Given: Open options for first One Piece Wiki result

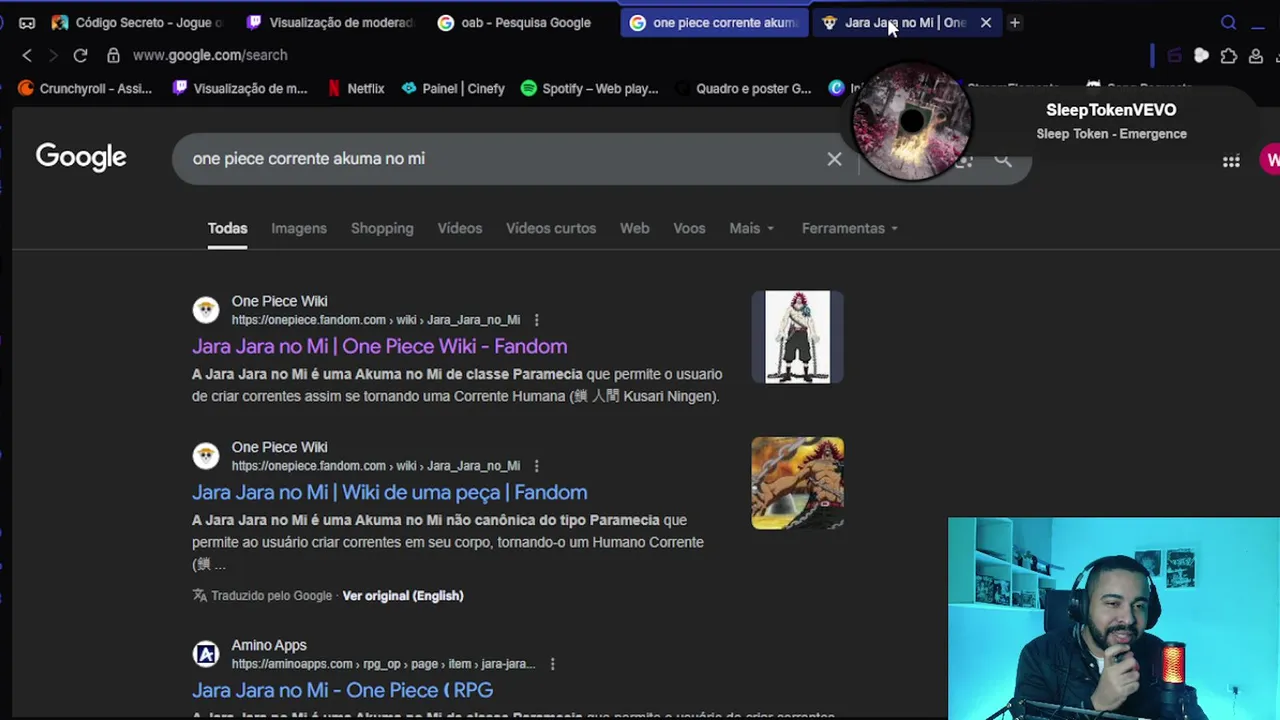Looking at the screenshot, I should (536, 320).
